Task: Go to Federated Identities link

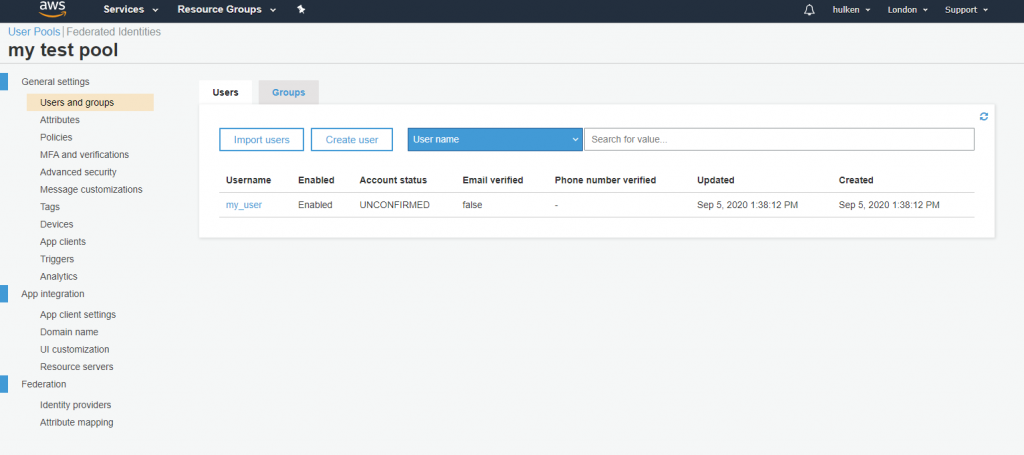Action: tap(114, 31)
